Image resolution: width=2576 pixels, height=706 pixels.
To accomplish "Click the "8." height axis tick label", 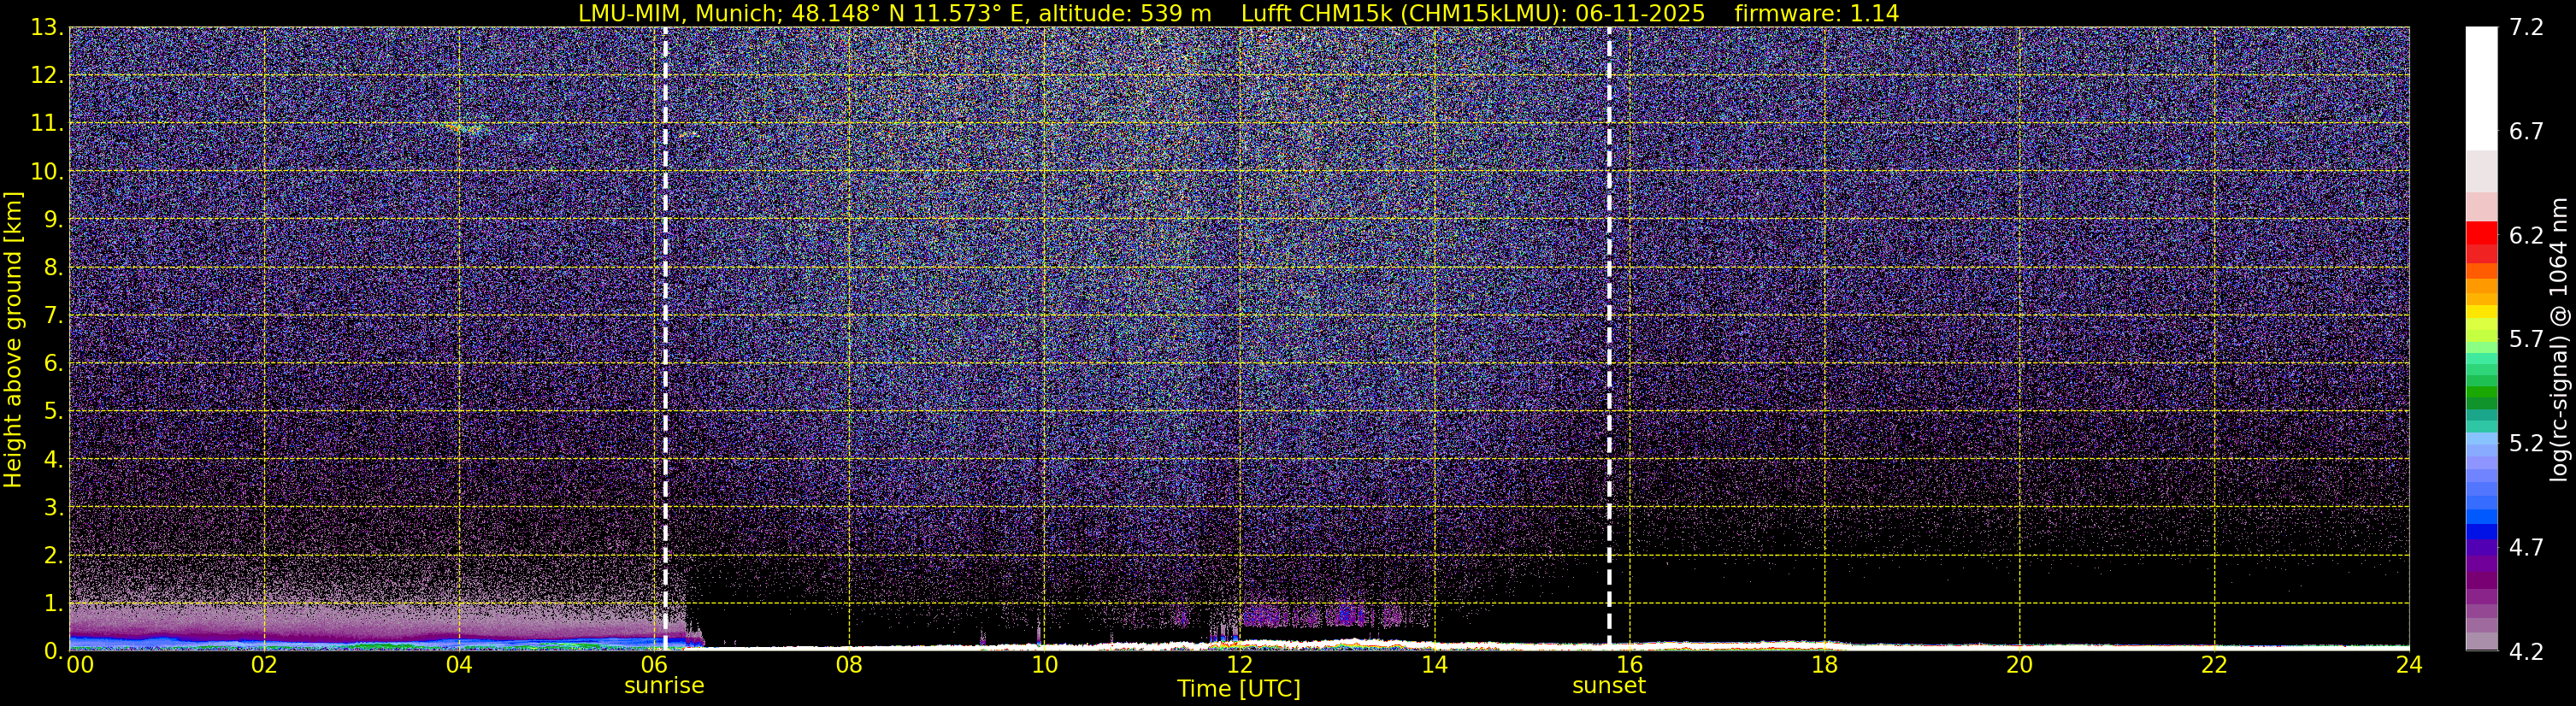I will [54, 268].
